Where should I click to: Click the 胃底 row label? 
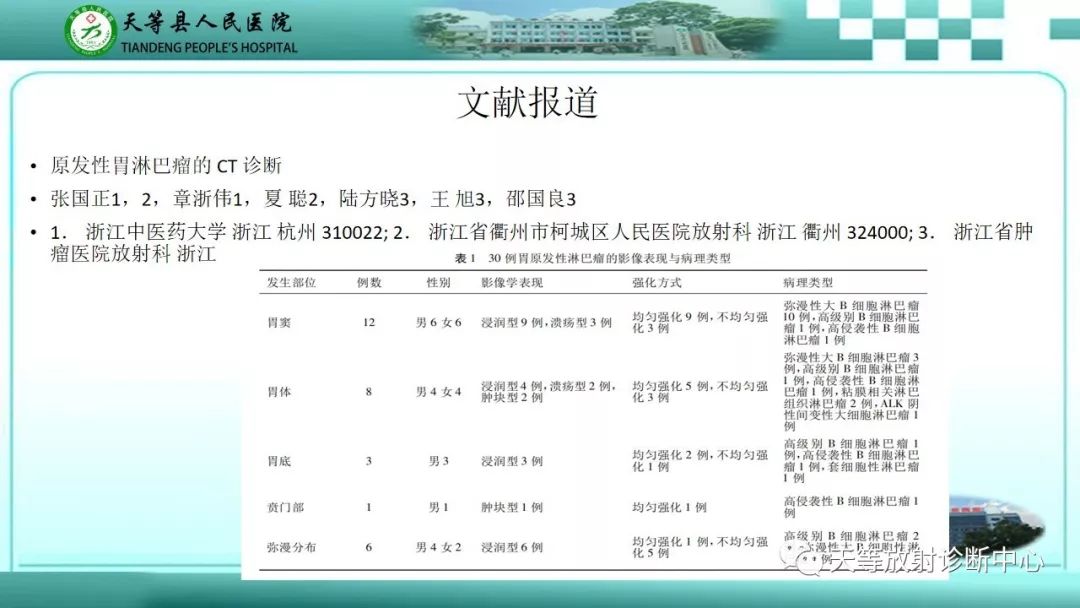pyautogui.click(x=279, y=461)
